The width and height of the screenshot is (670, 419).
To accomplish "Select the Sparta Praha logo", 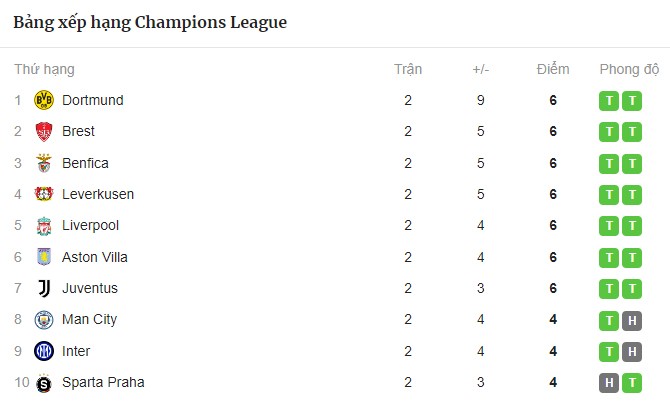I will tap(44, 383).
